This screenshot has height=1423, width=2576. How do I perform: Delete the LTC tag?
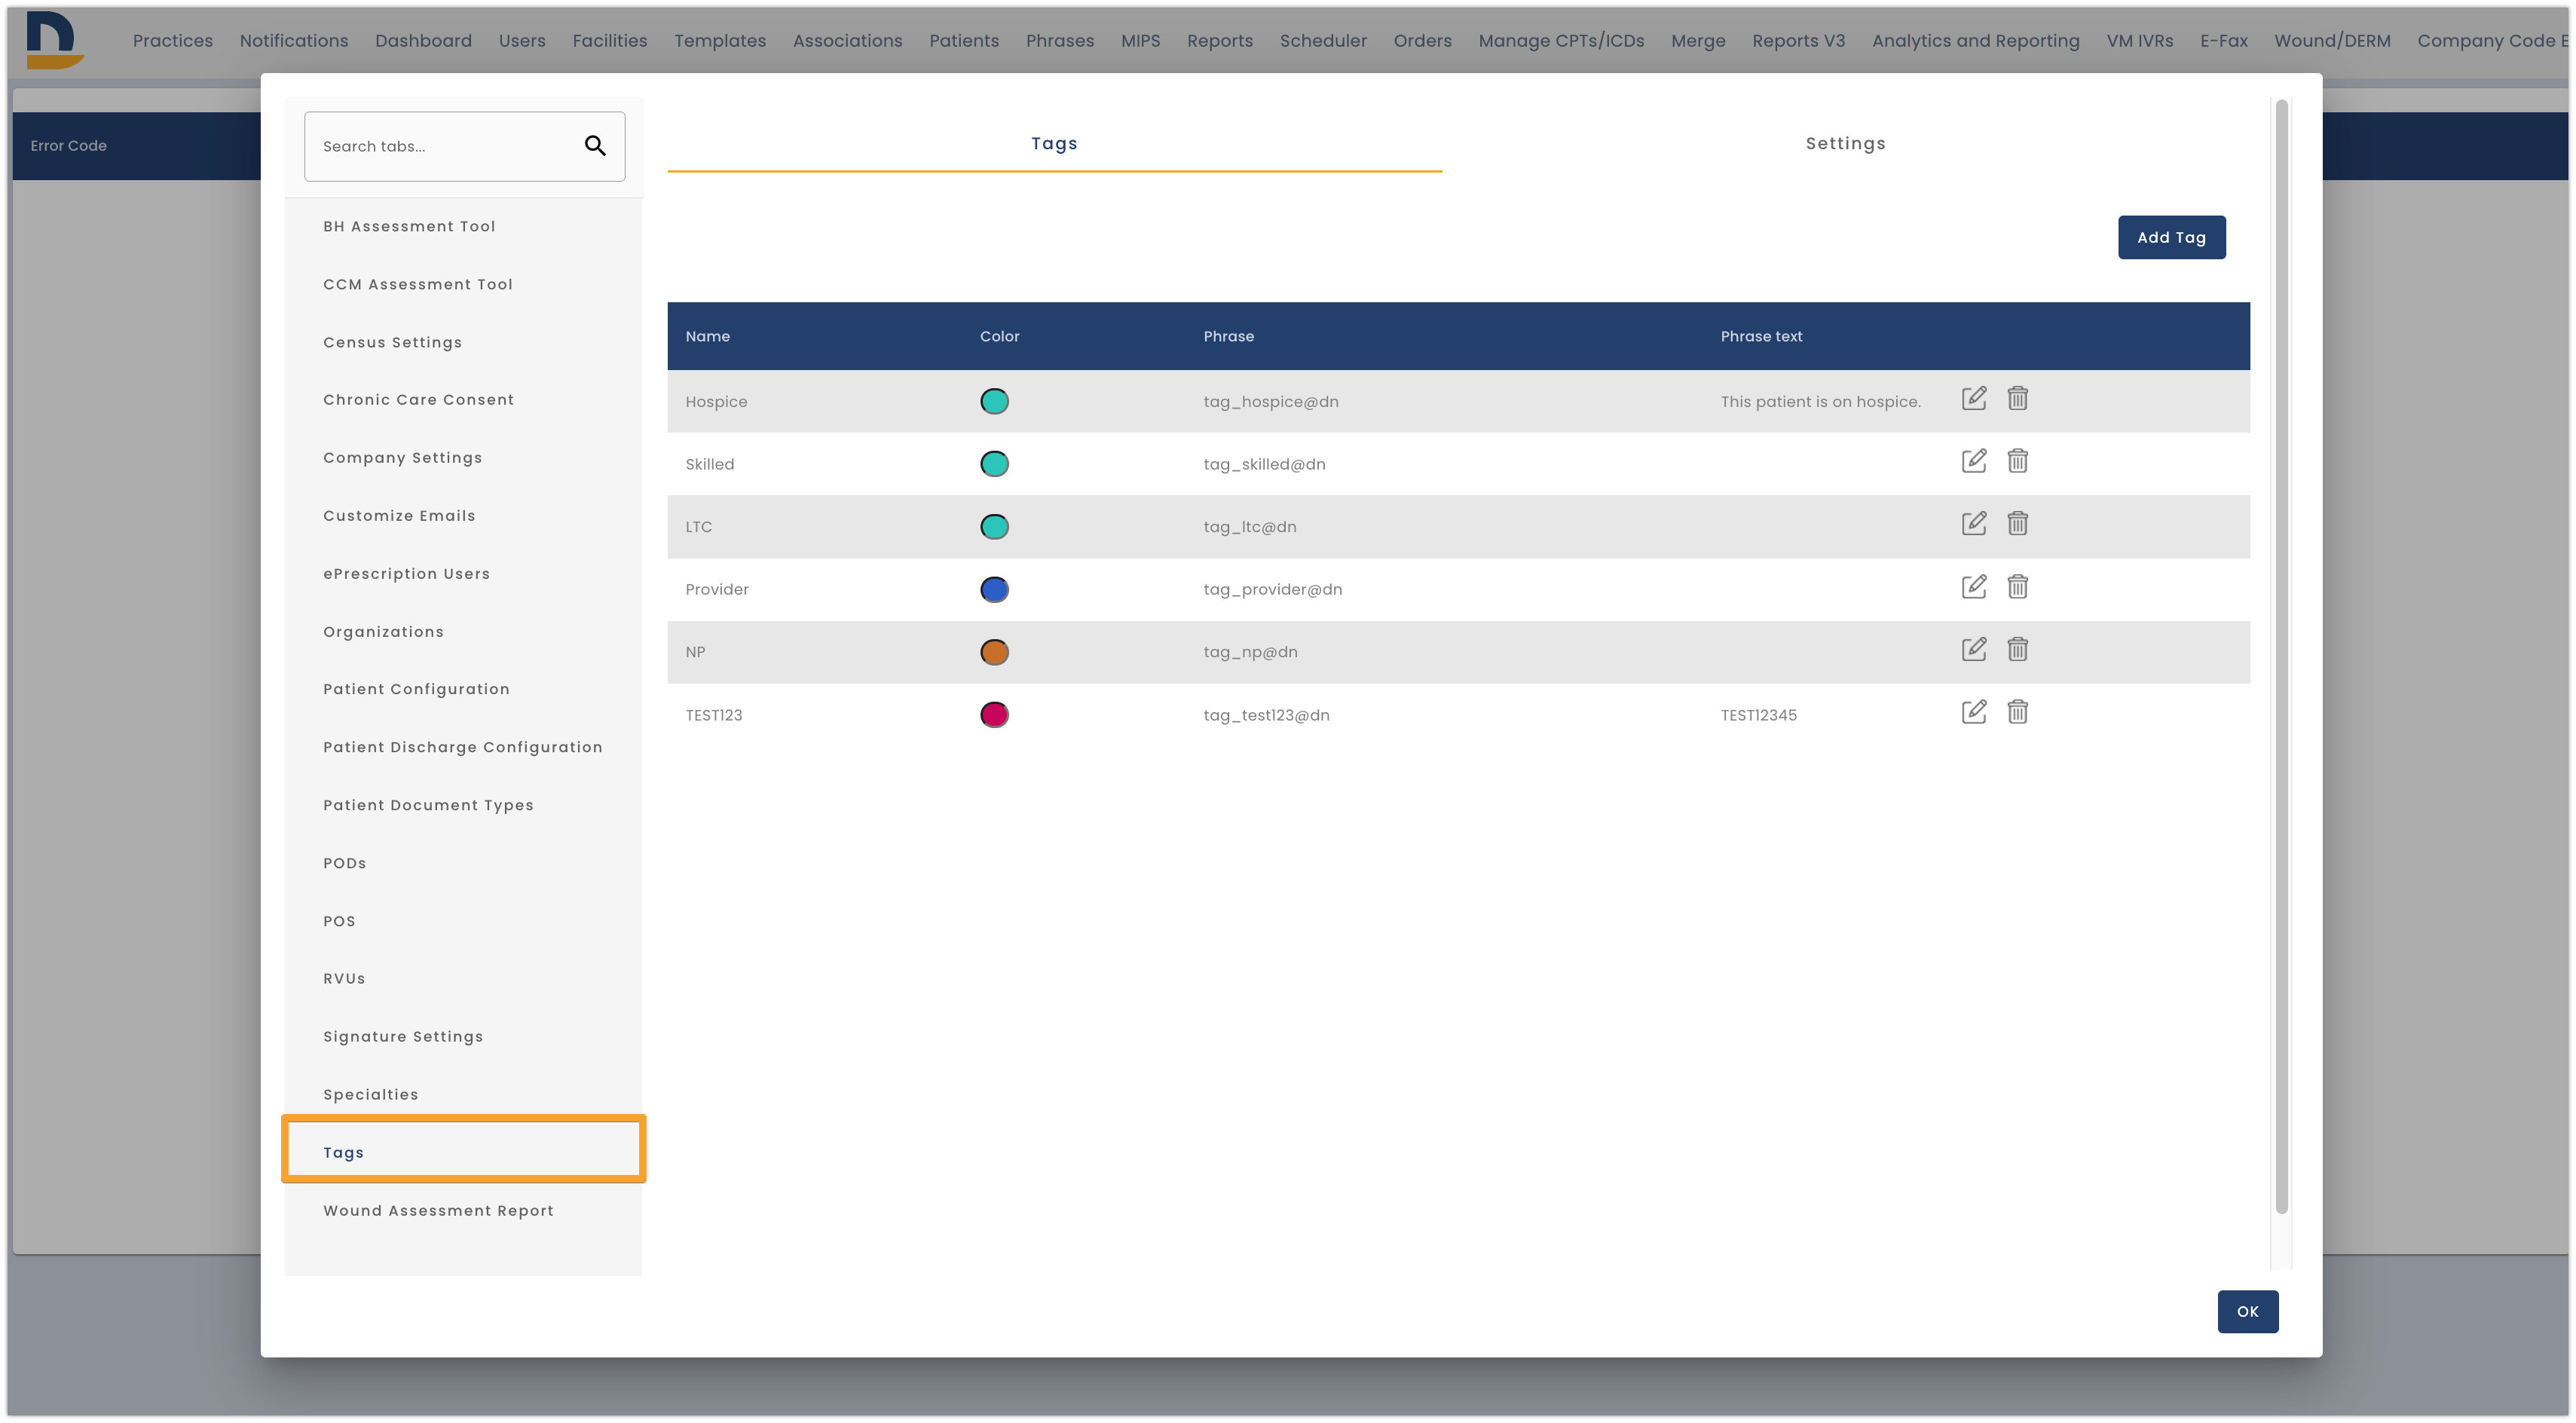pos(2017,524)
